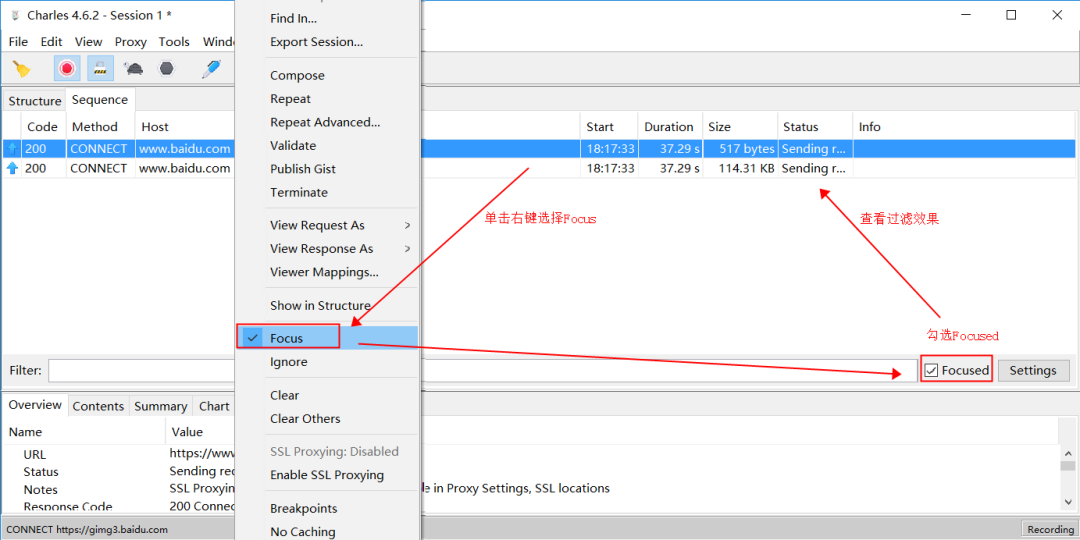The width and height of the screenshot is (1080, 540).
Task: Sort by the Size column header
Action: [740, 127]
